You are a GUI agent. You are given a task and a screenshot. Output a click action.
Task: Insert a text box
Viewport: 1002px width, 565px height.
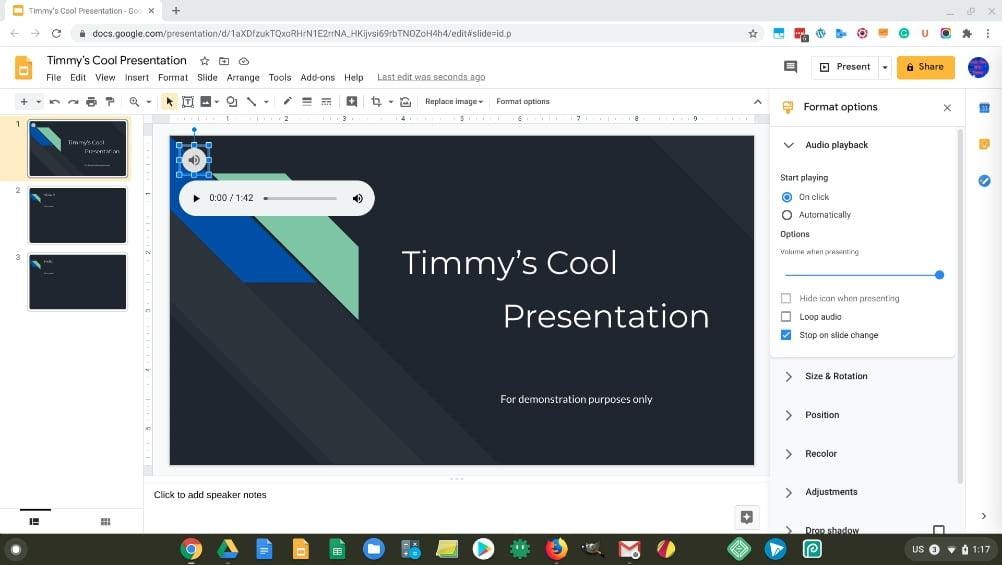(x=188, y=102)
